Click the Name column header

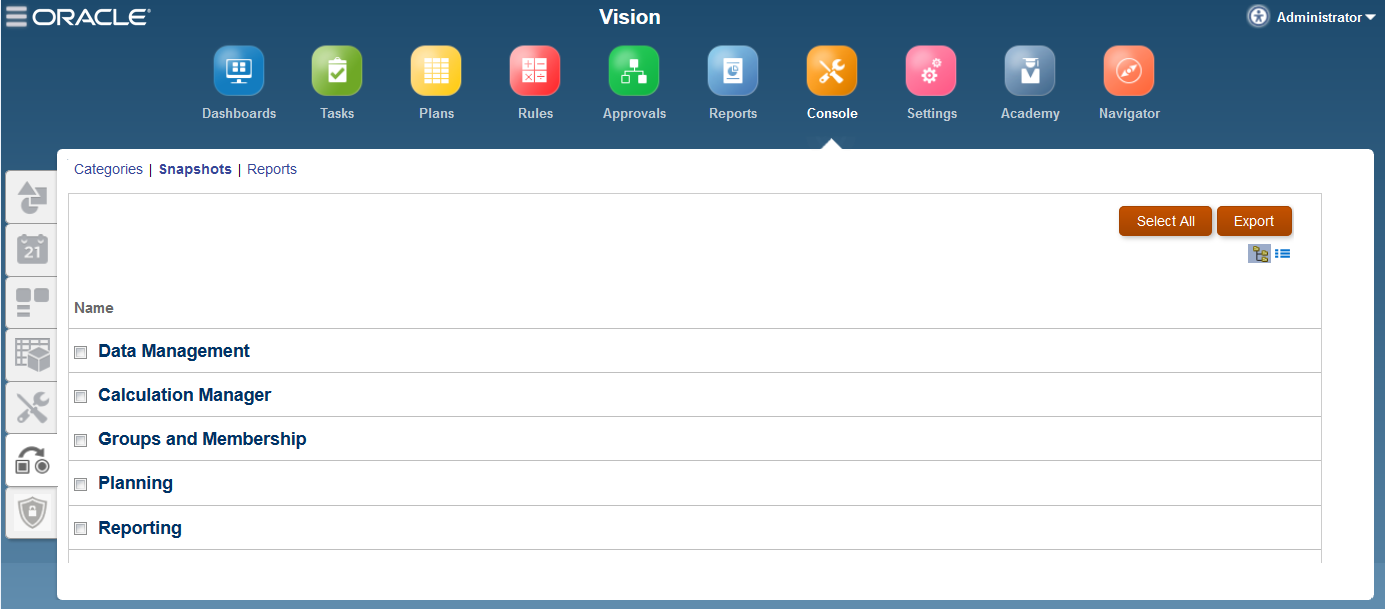point(94,308)
